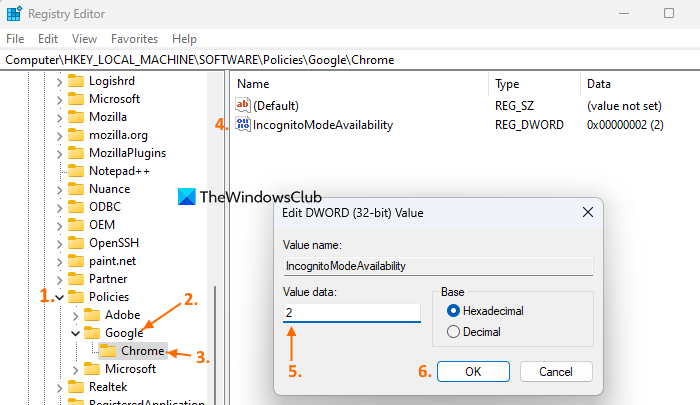Click the Registry Editor app icon

(x=14, y=14)
